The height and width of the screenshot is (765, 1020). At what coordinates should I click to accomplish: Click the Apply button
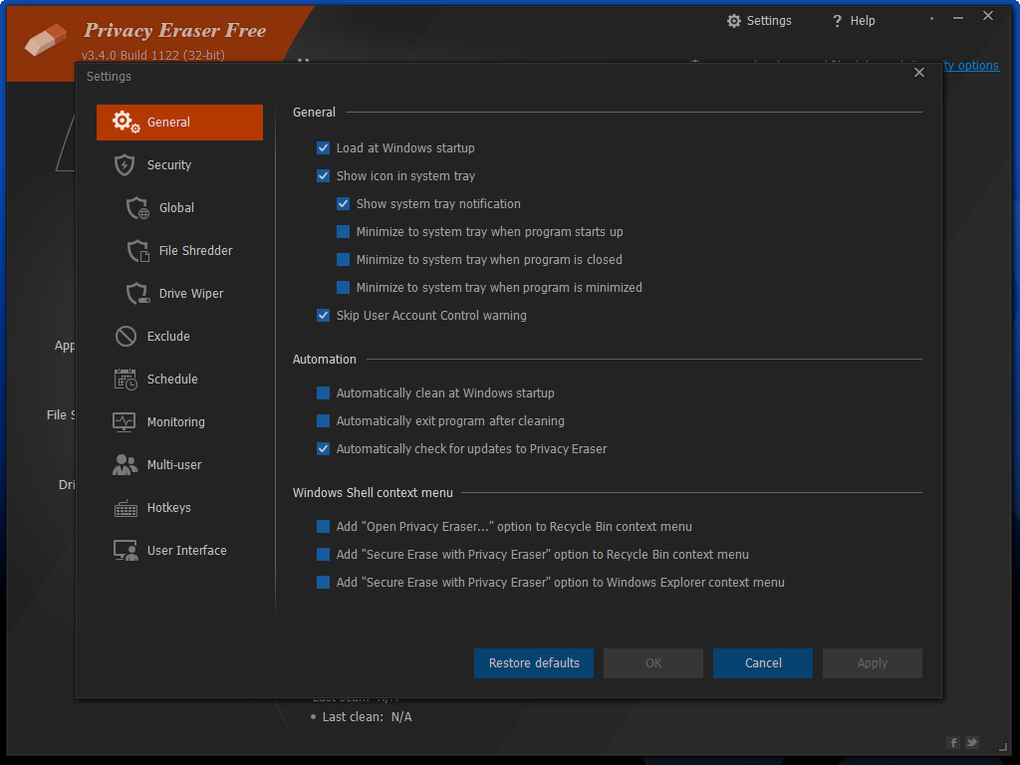click(x=872, y=663)
